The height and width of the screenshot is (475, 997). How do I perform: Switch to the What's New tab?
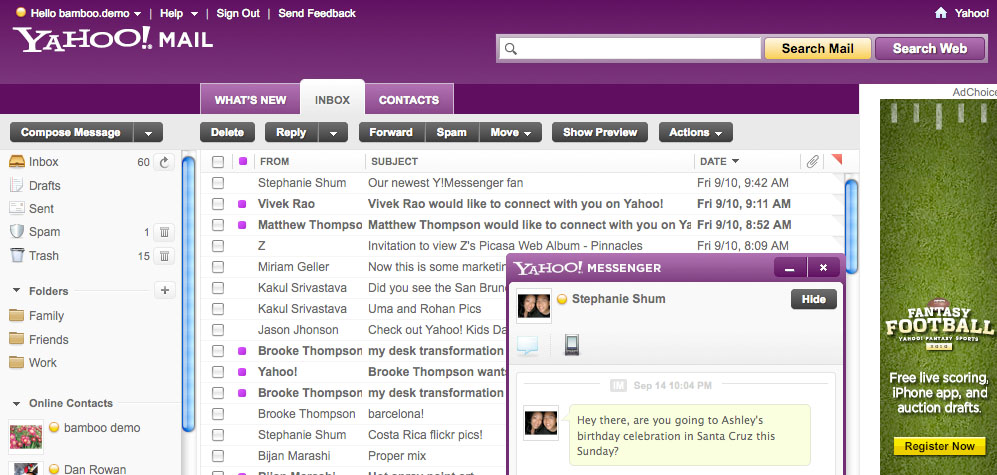pyautogui.click(x=250, y=100)
